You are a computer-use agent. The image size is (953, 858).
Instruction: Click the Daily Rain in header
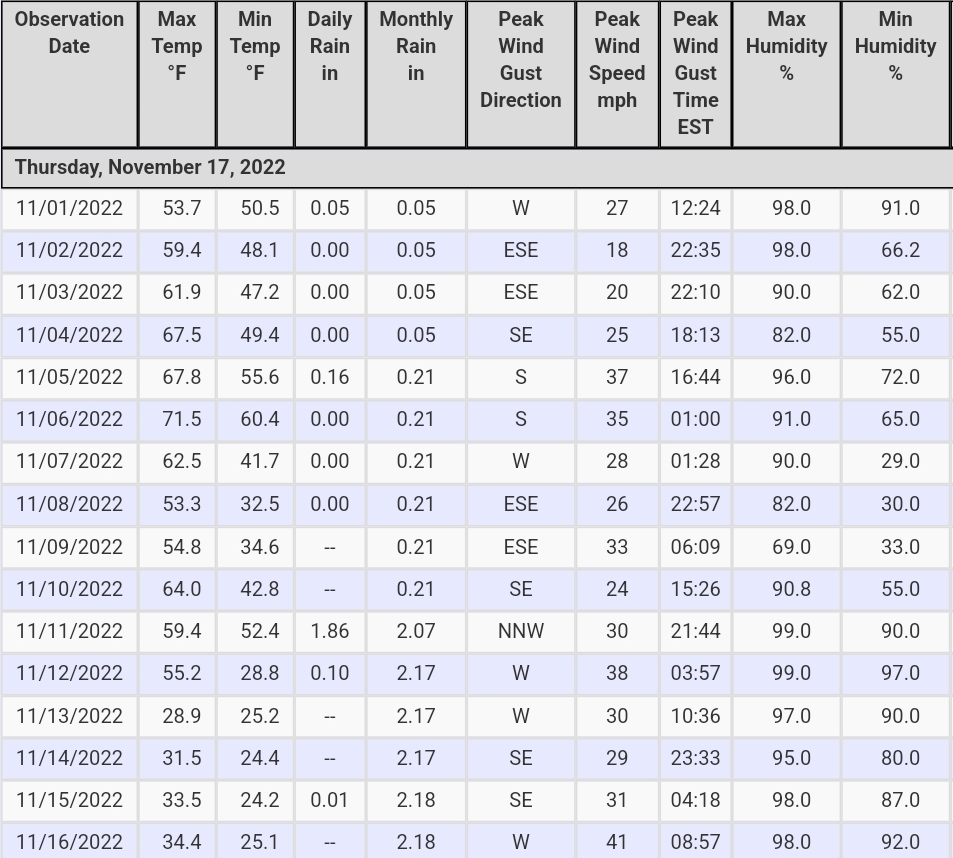pos(330,74)
